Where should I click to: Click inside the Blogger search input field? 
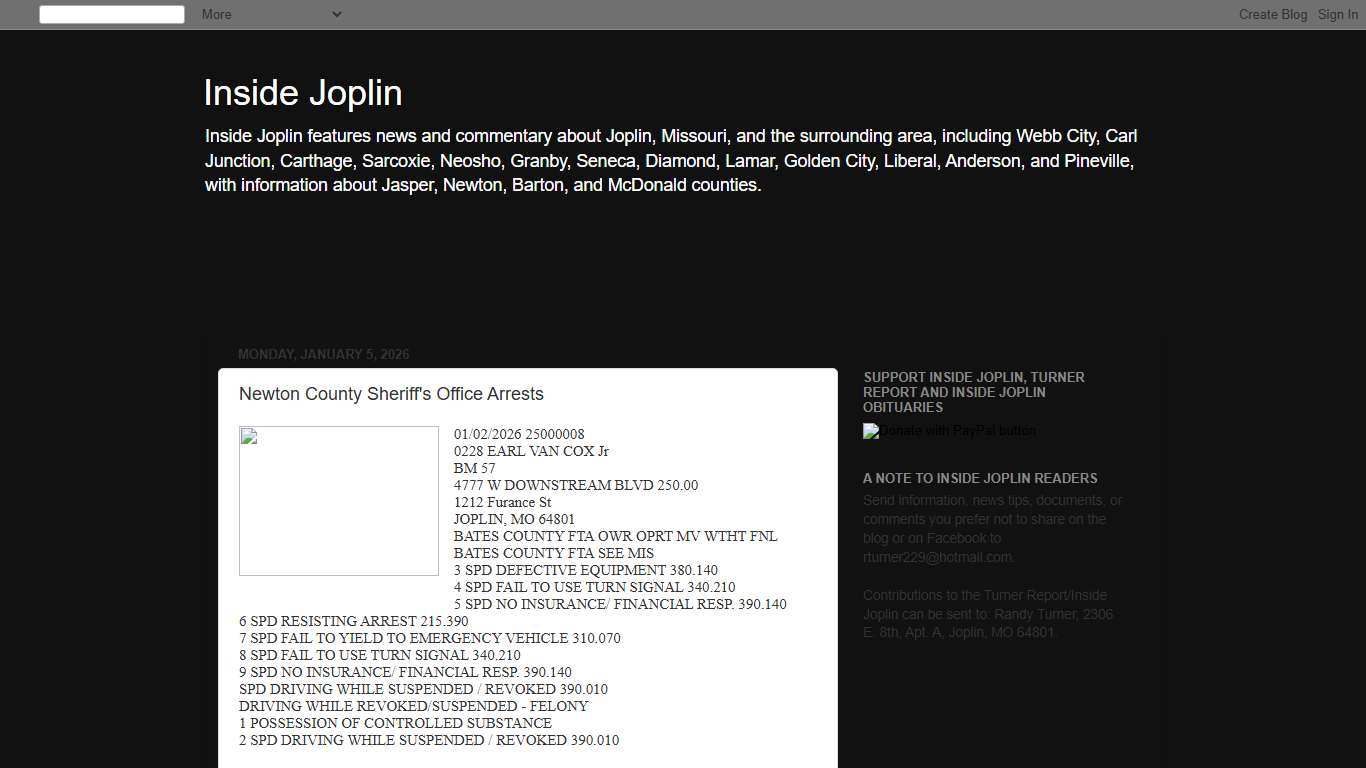pos(111,14)
